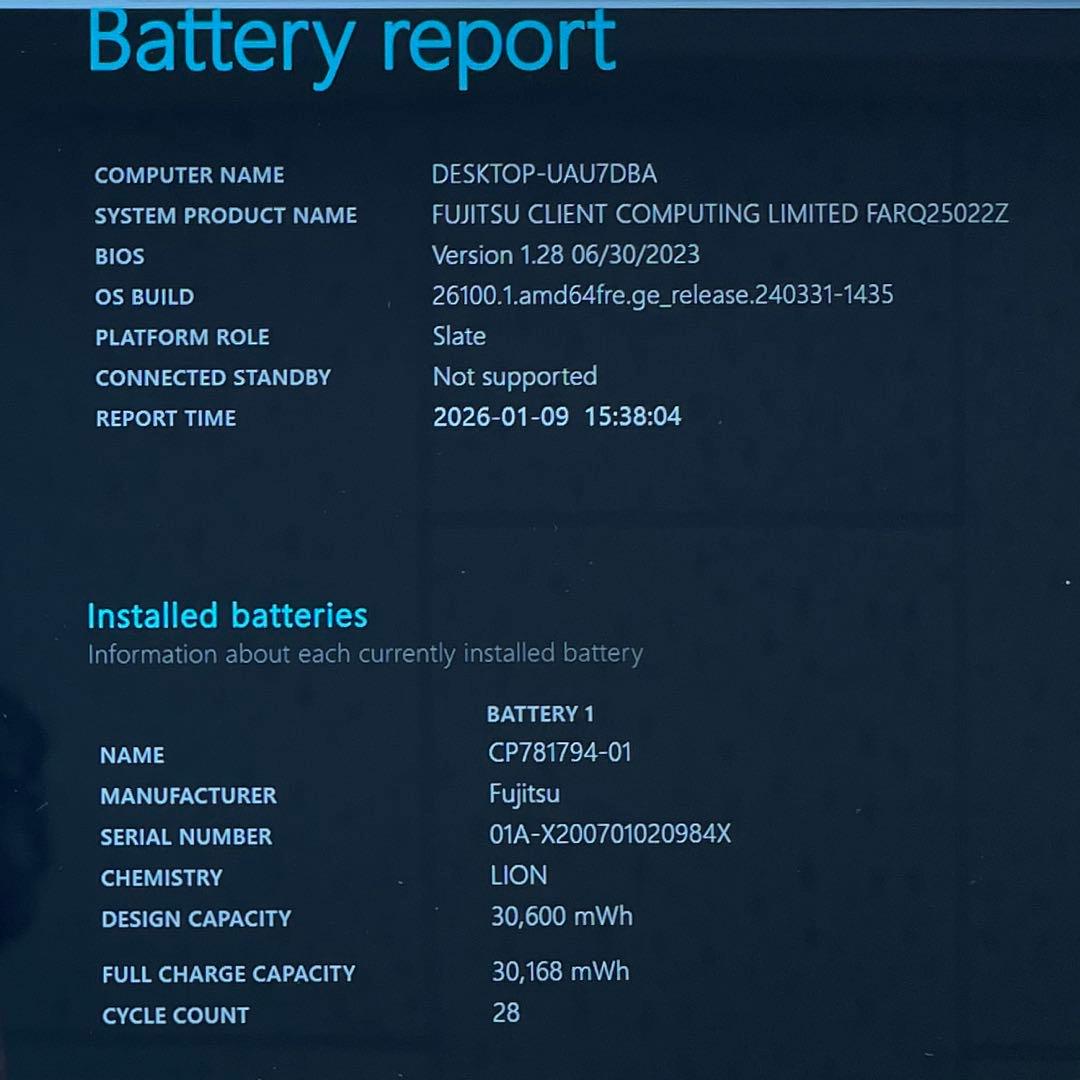Select the OS BUILD label
1080x1080 pixels.
tap(145, 297)
